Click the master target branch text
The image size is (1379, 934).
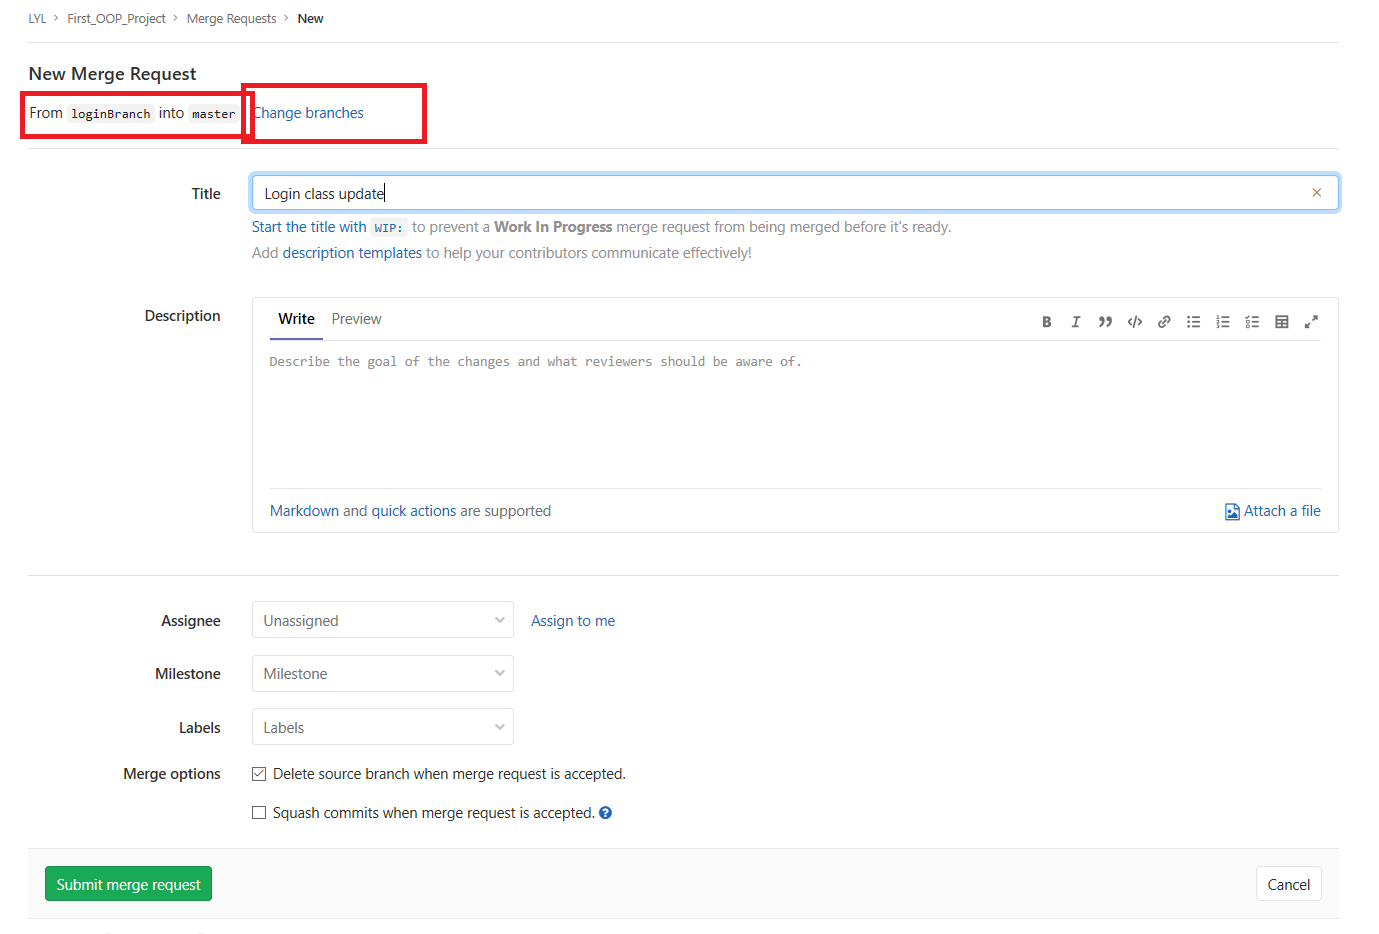click(214, 114)
